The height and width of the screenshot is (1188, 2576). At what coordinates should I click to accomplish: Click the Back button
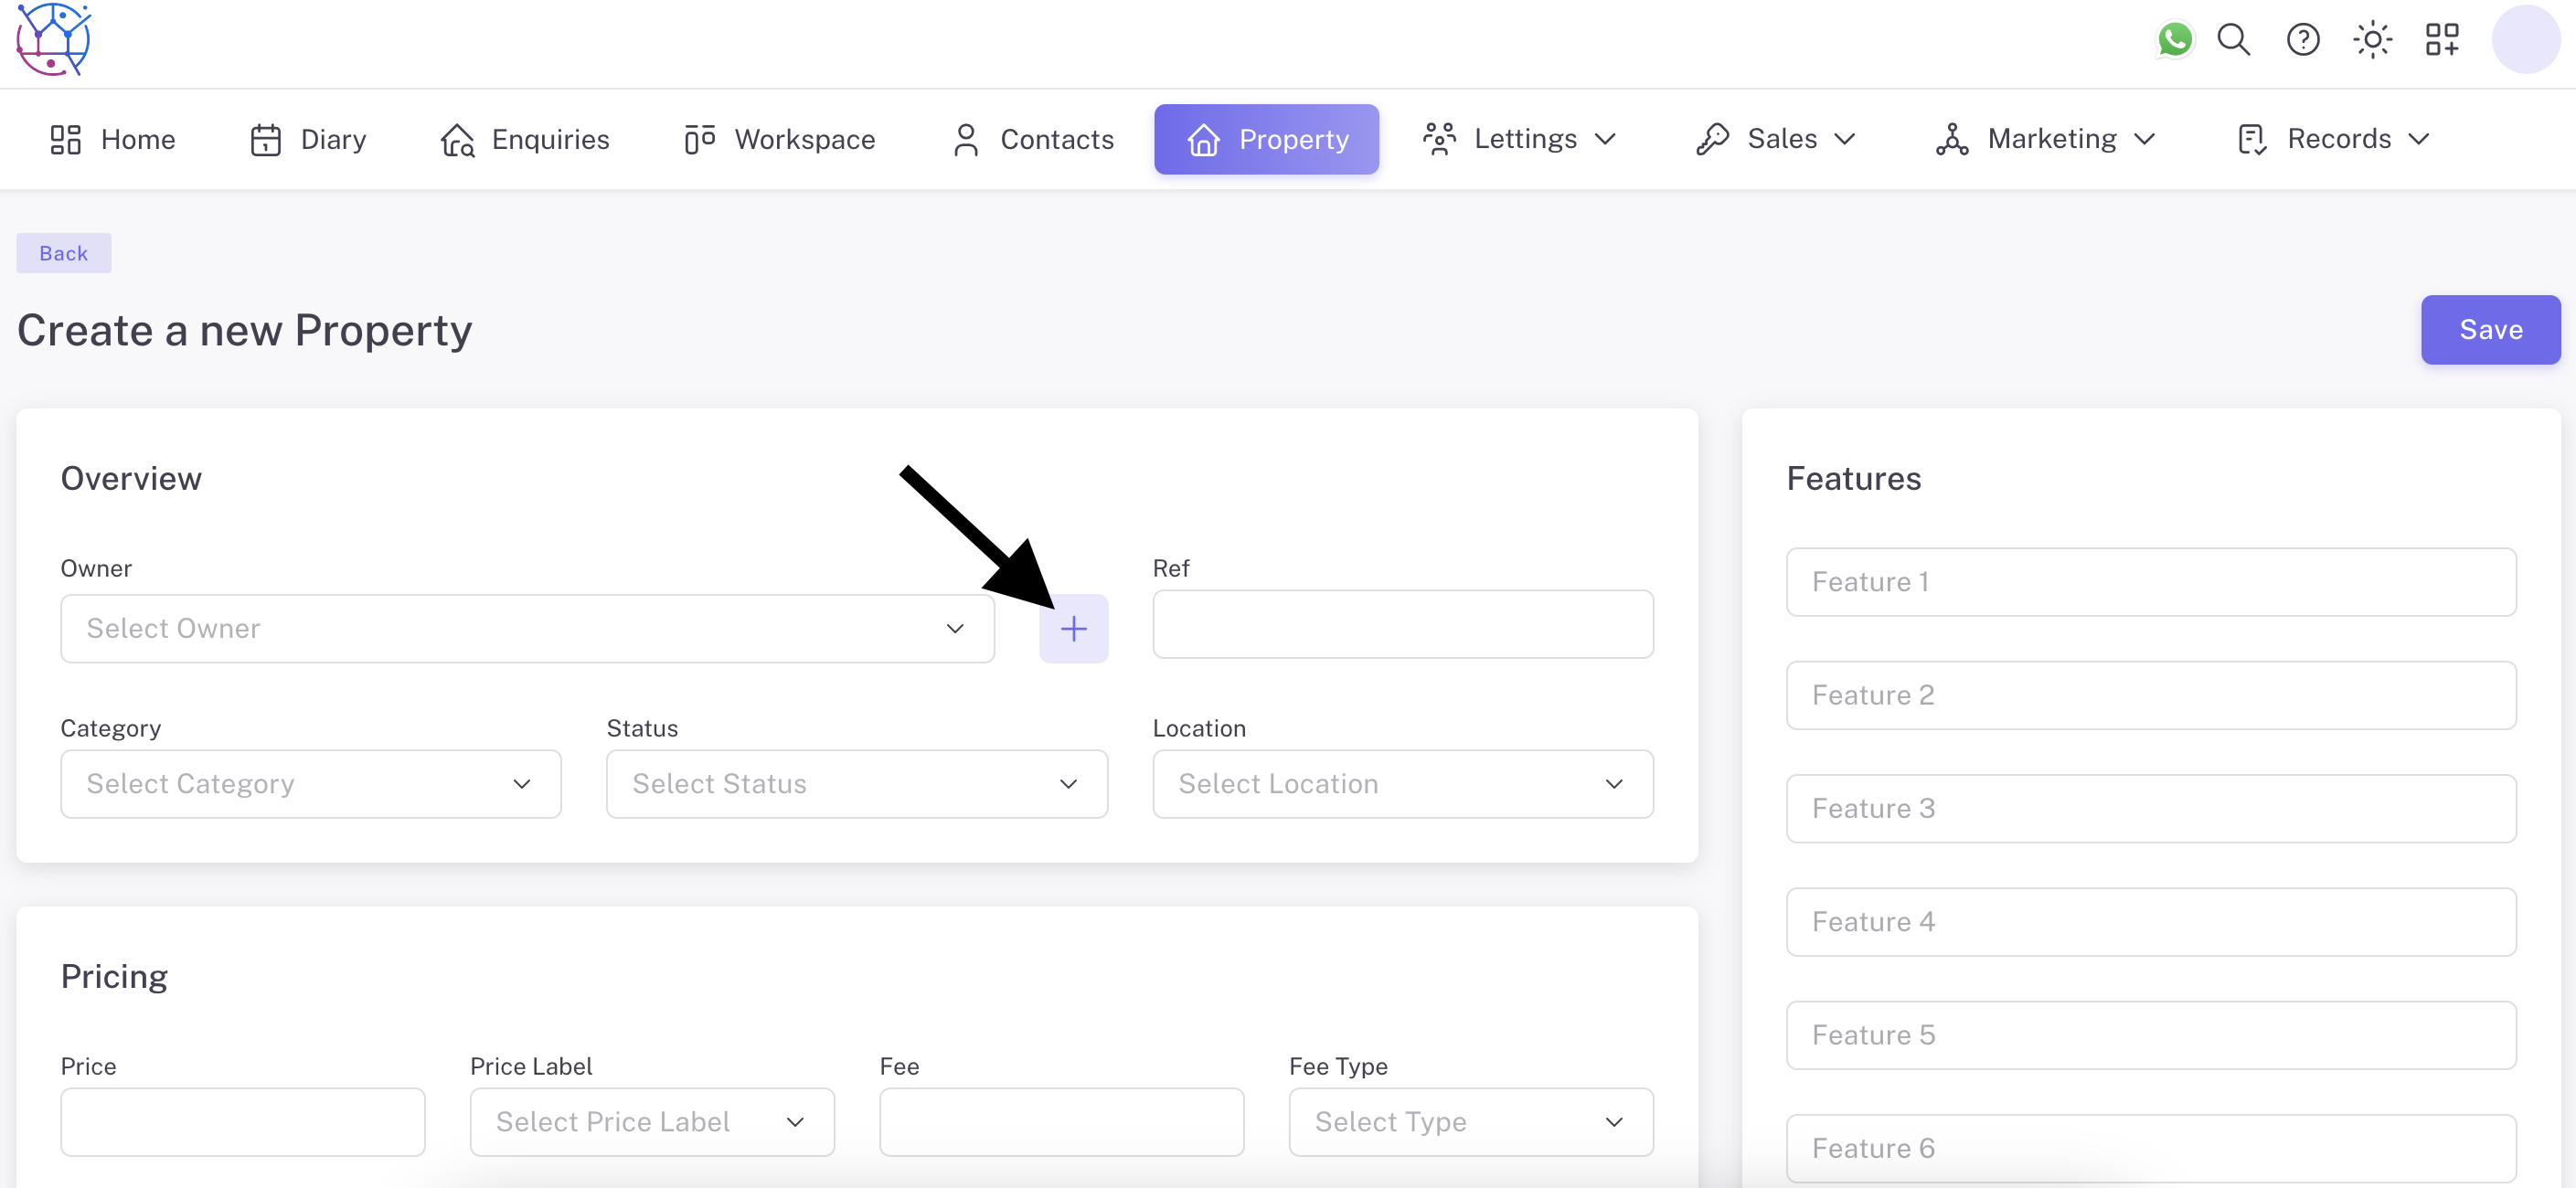(63, 253)
